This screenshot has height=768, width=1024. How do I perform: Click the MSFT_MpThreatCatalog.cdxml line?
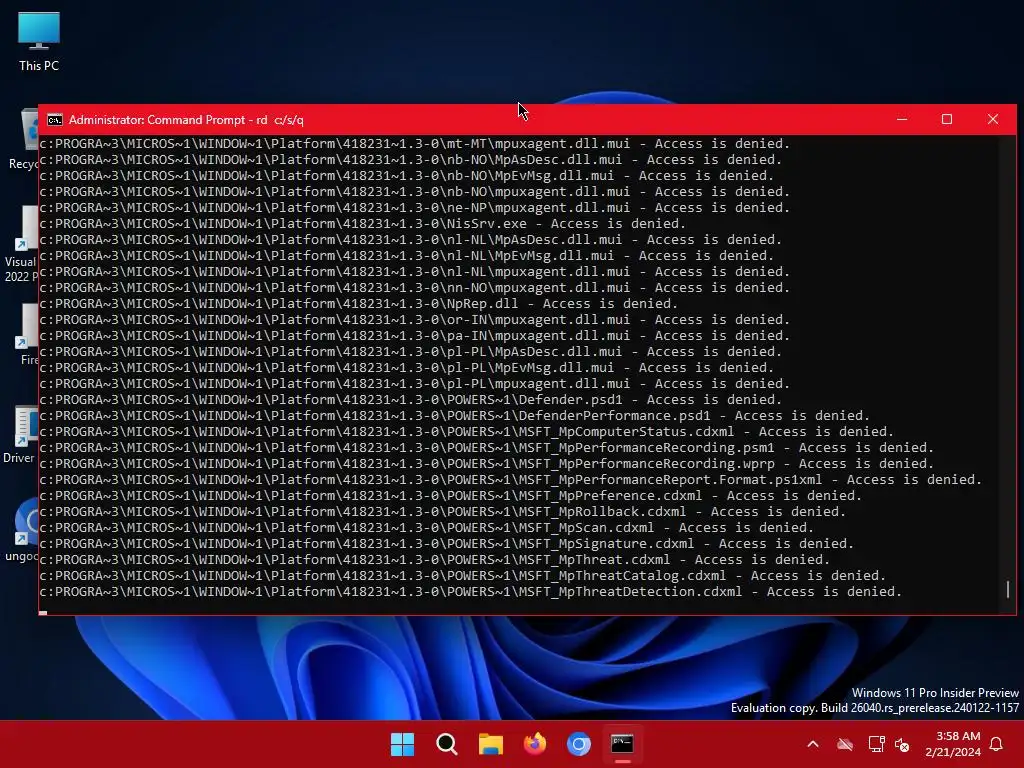[x=462, y=575]
